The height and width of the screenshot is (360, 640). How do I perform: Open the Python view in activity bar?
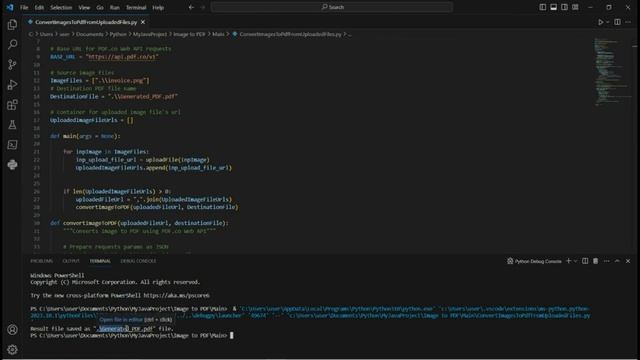pos(12,164)
